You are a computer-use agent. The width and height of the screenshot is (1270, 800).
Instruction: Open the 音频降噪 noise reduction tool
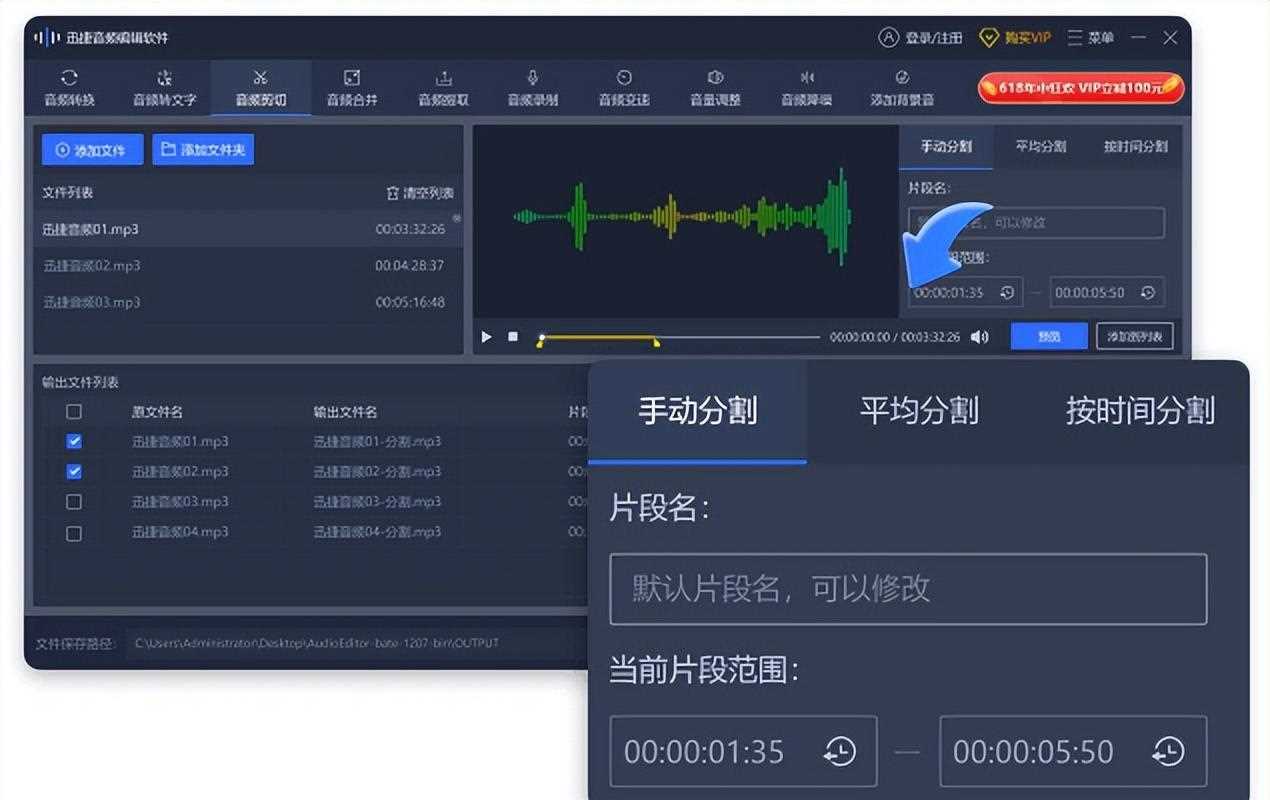pyautogui.click(x=806, y=88)
